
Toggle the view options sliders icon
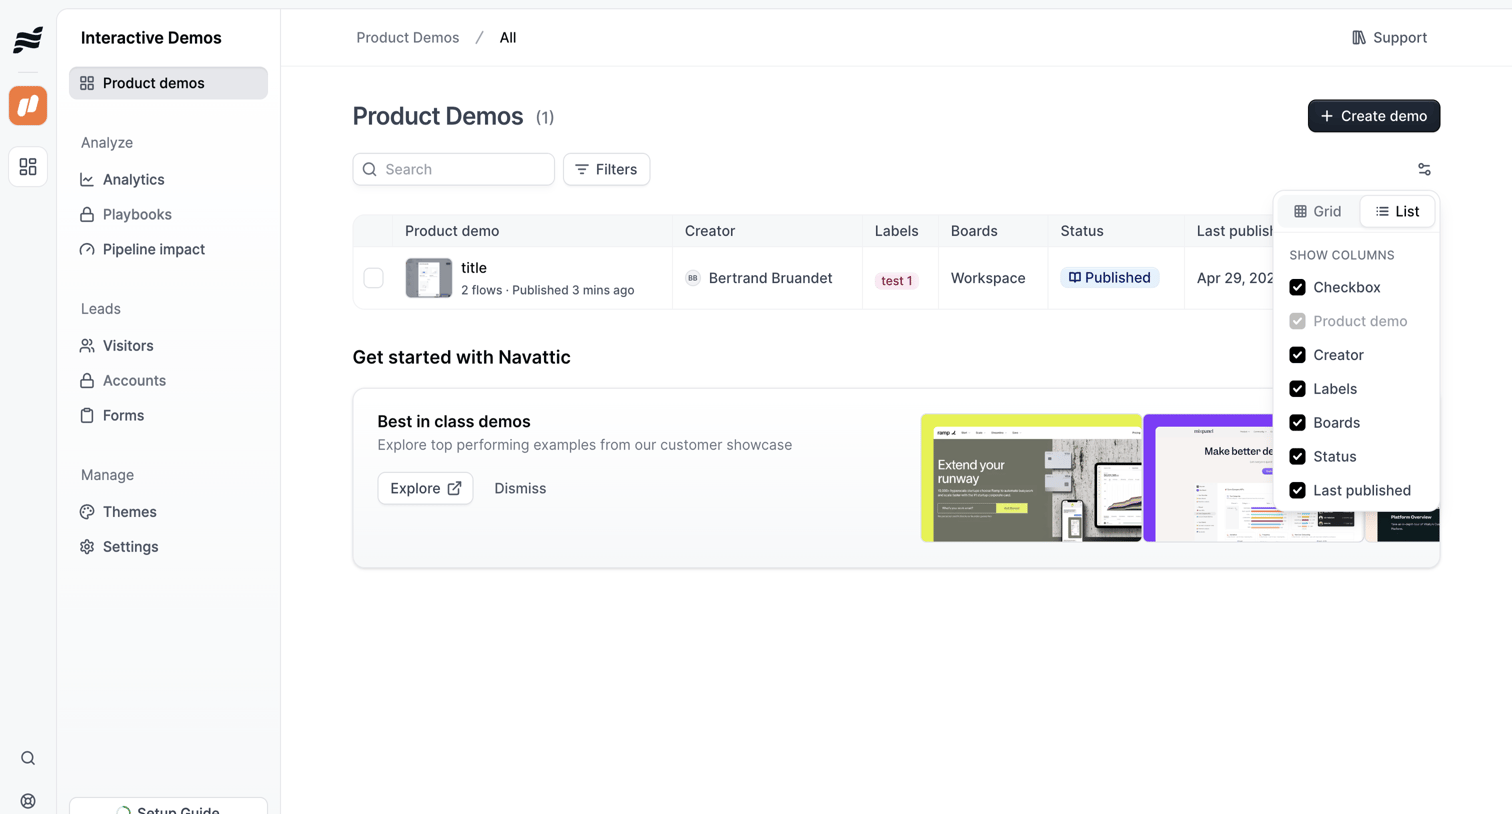1424,169
